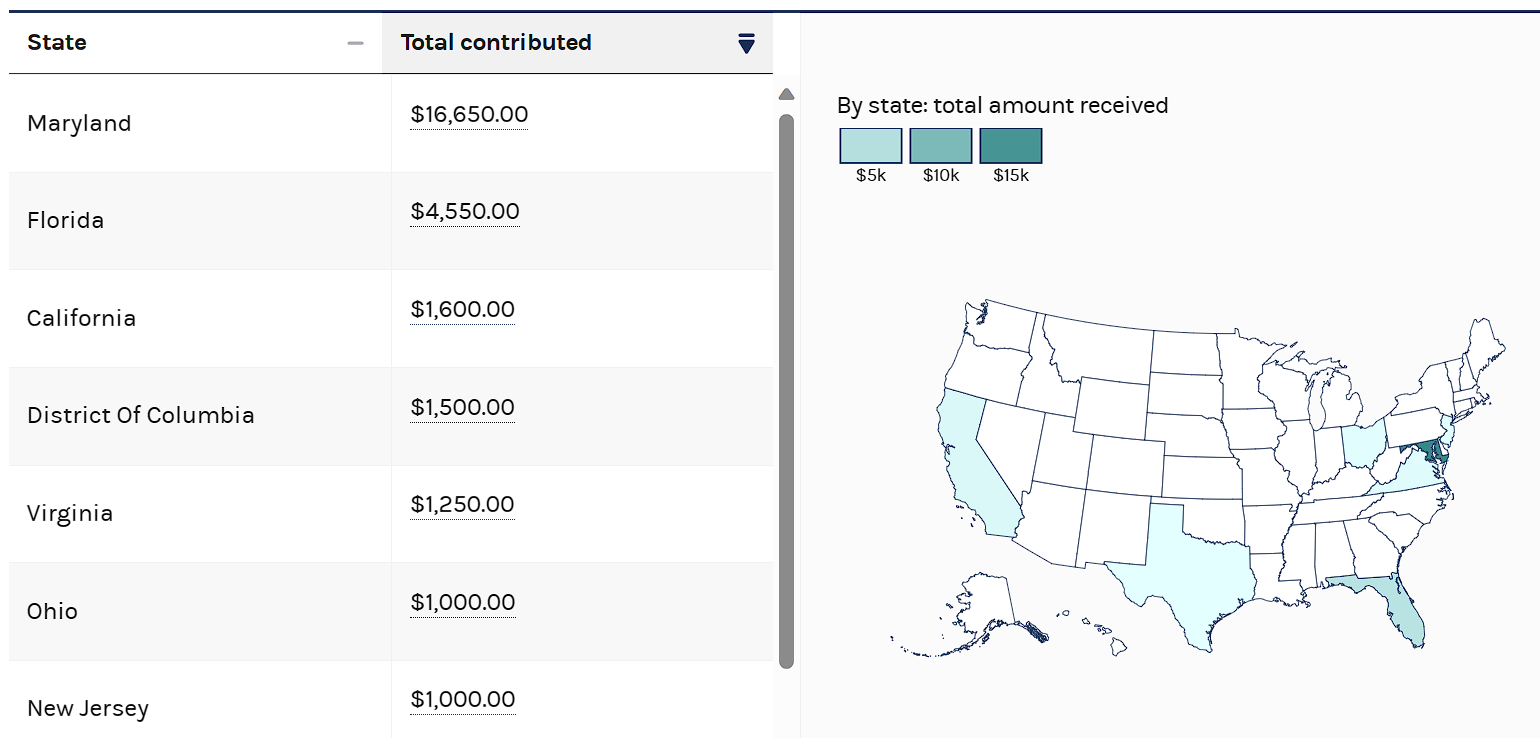Open Ohio's $1,000.00 contribution link
Image resolution: width=1540 pixels, height=738 pixels.
coord(462,603)
